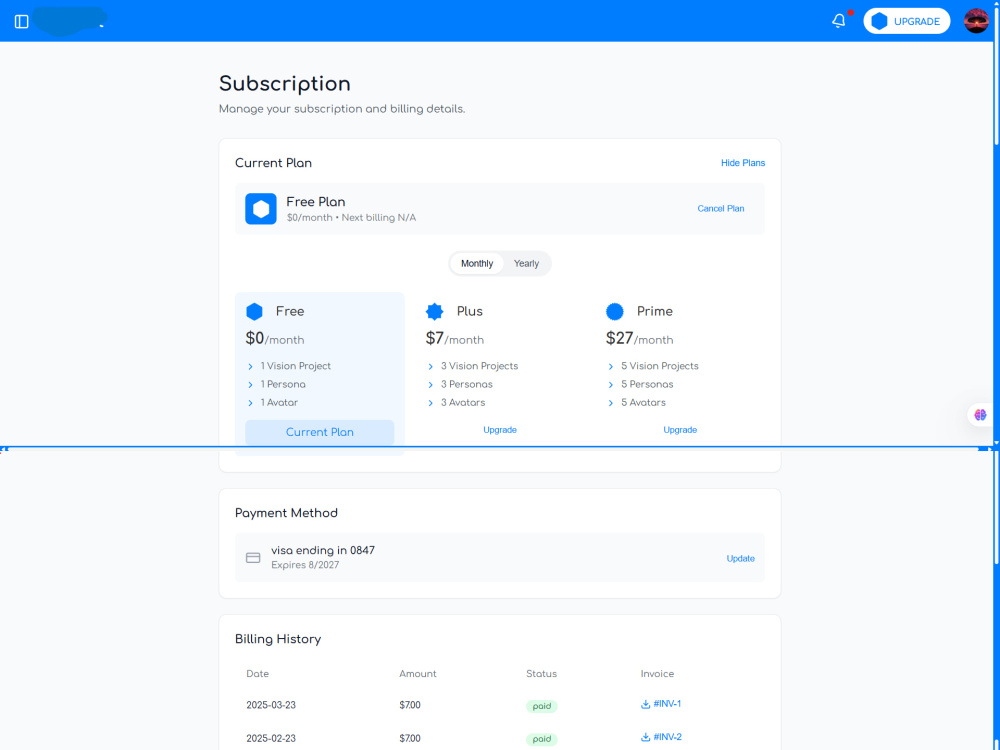Click the Free Plan hexagon icon
The image size is (1000, 750).
(x=261, y=209)
